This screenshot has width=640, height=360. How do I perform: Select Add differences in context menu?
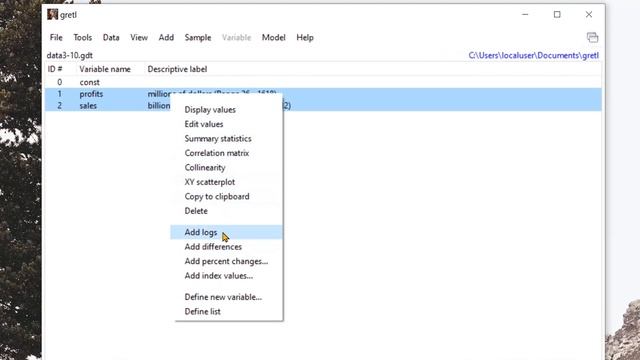tap(227, 247)
